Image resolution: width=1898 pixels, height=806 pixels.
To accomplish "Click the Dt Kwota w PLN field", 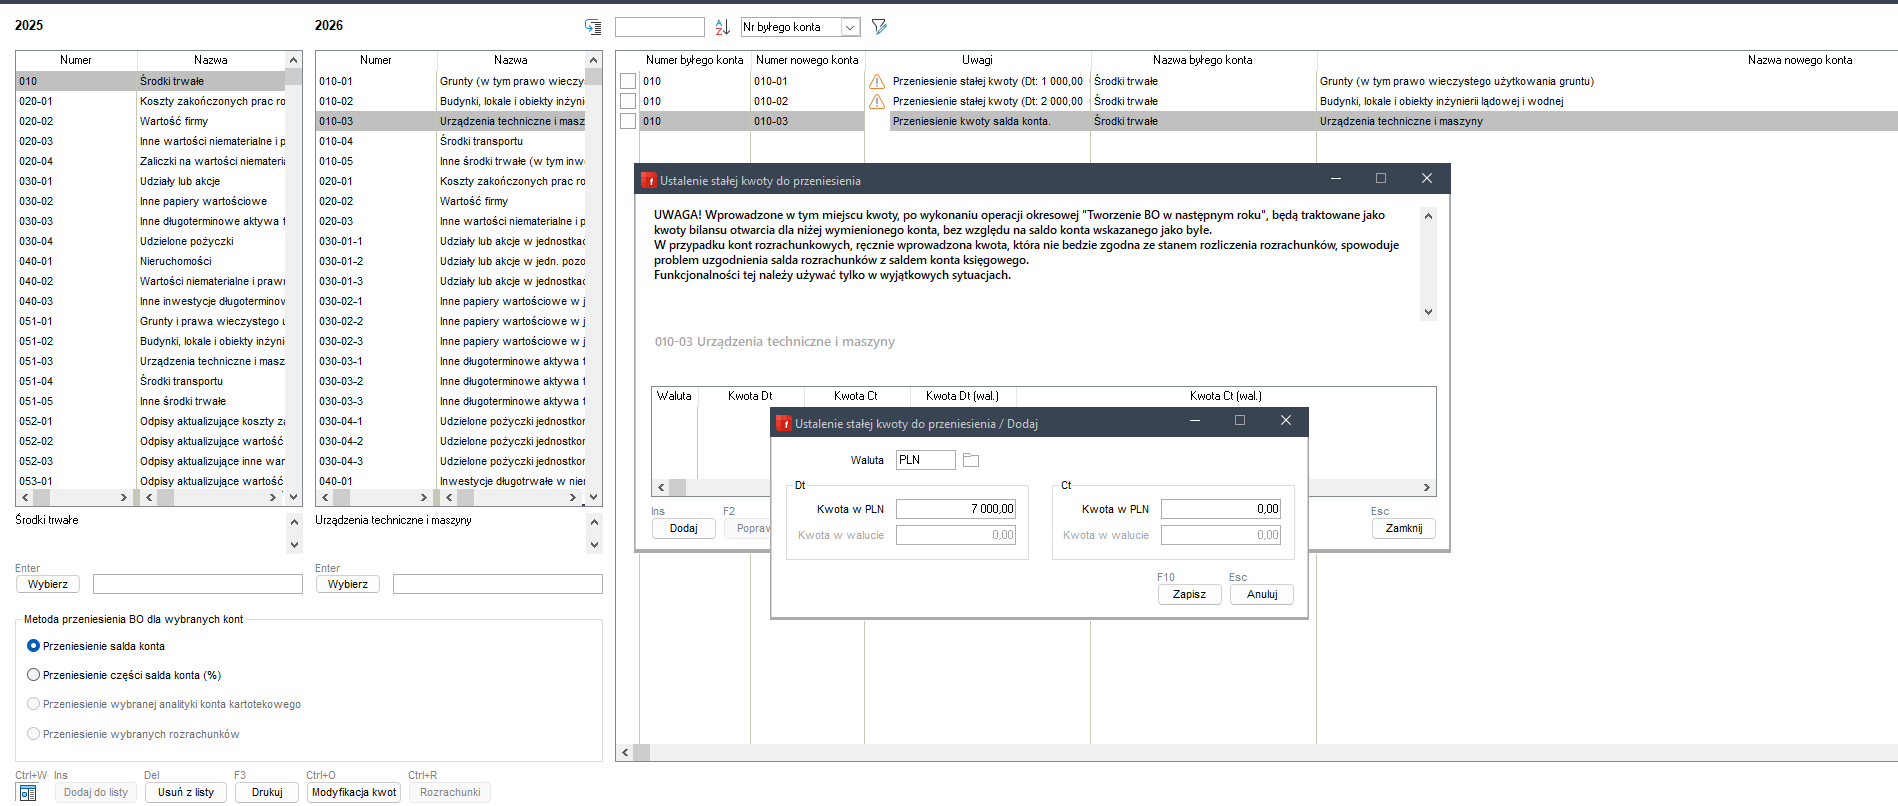I will pos(955,509).
